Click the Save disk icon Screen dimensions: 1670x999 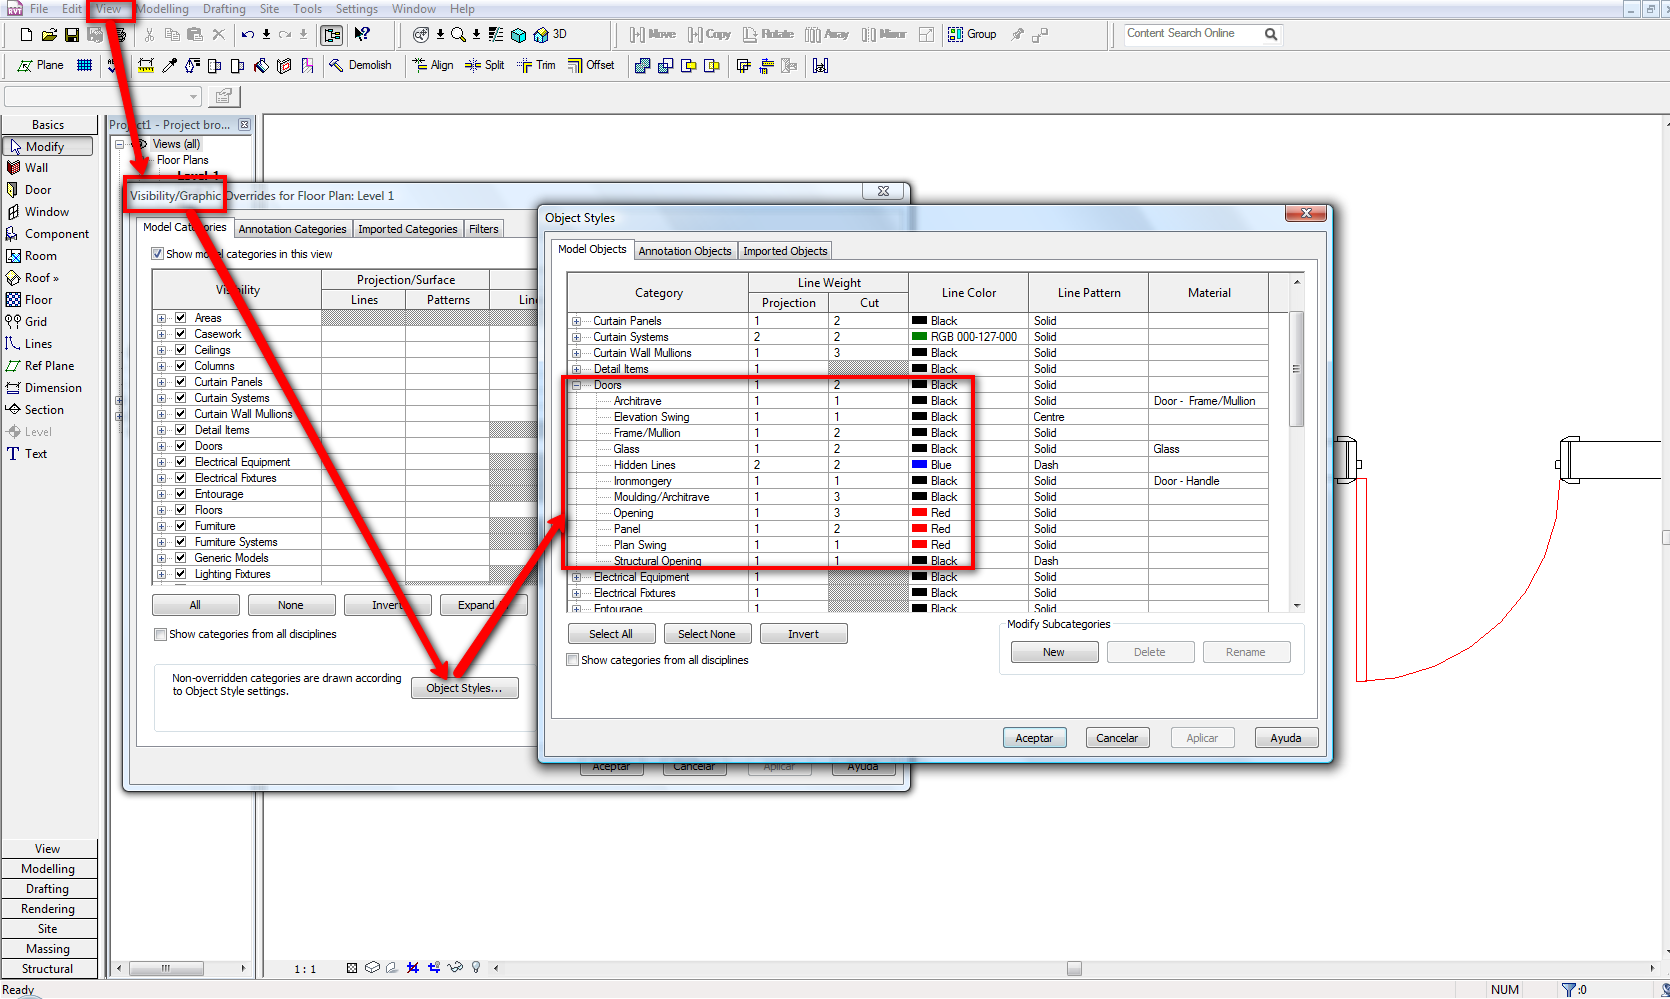72,34
